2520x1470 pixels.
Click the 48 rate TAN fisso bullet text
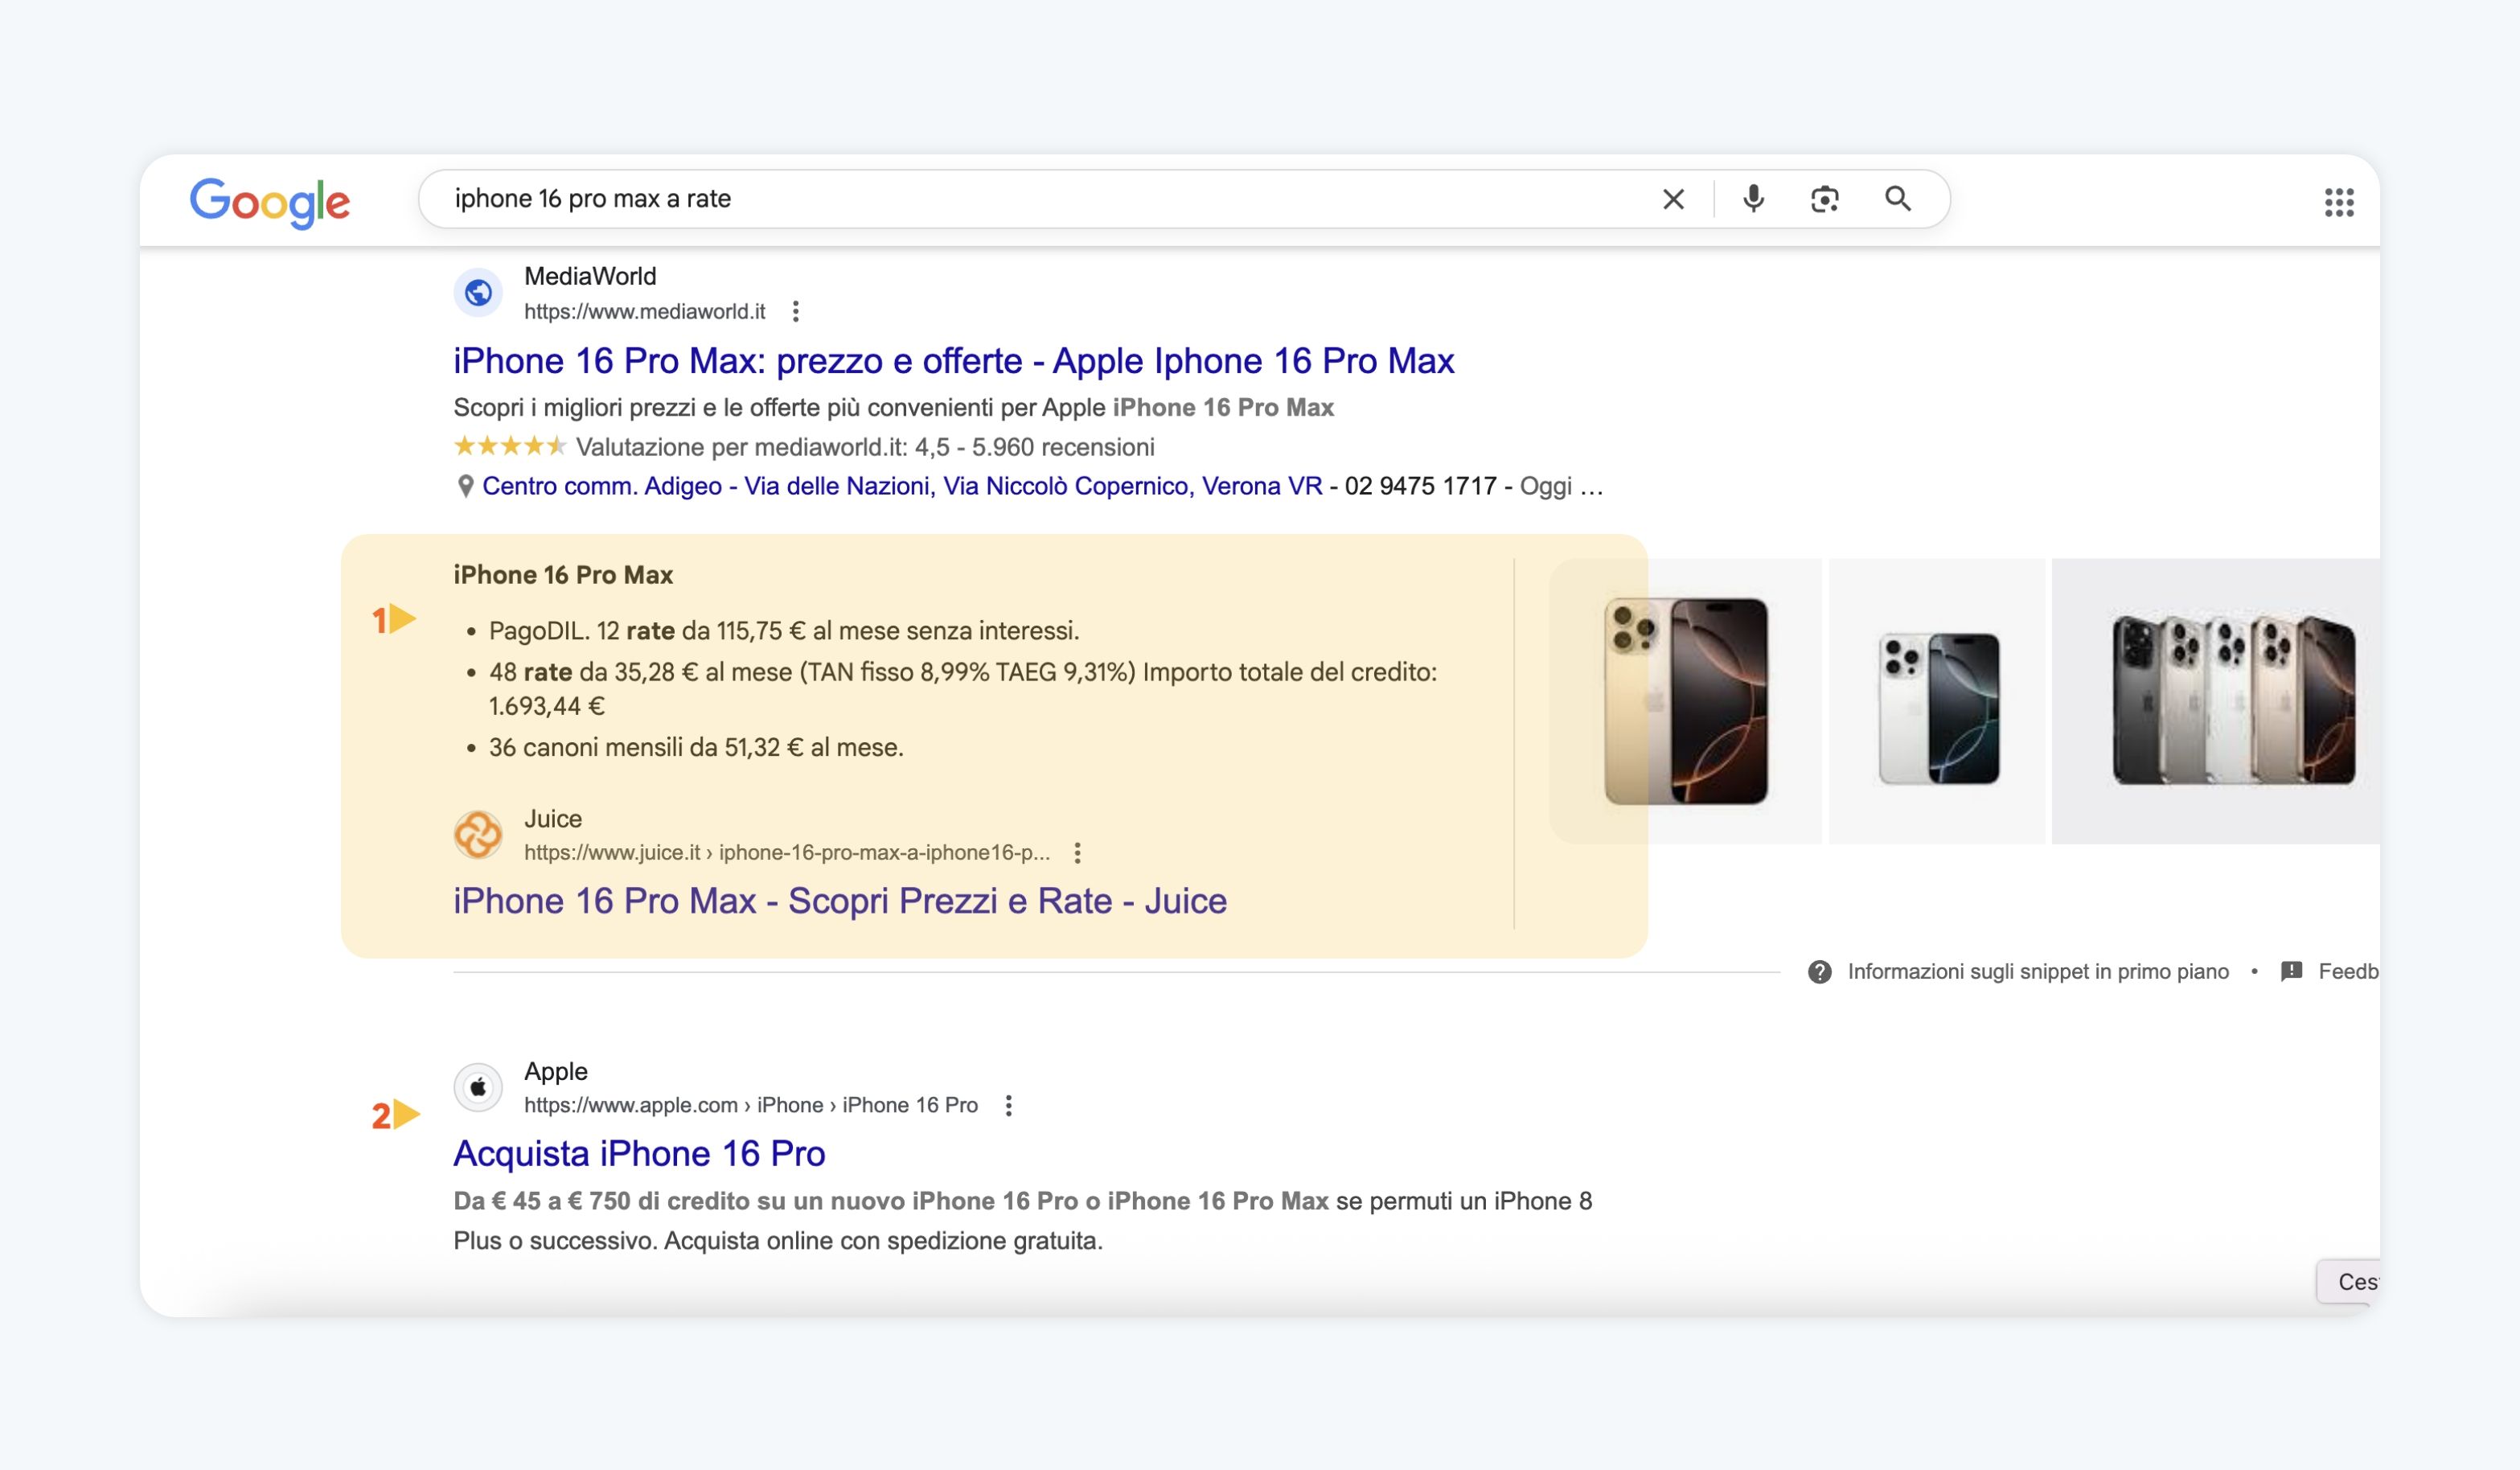click(x=963, y=689)
